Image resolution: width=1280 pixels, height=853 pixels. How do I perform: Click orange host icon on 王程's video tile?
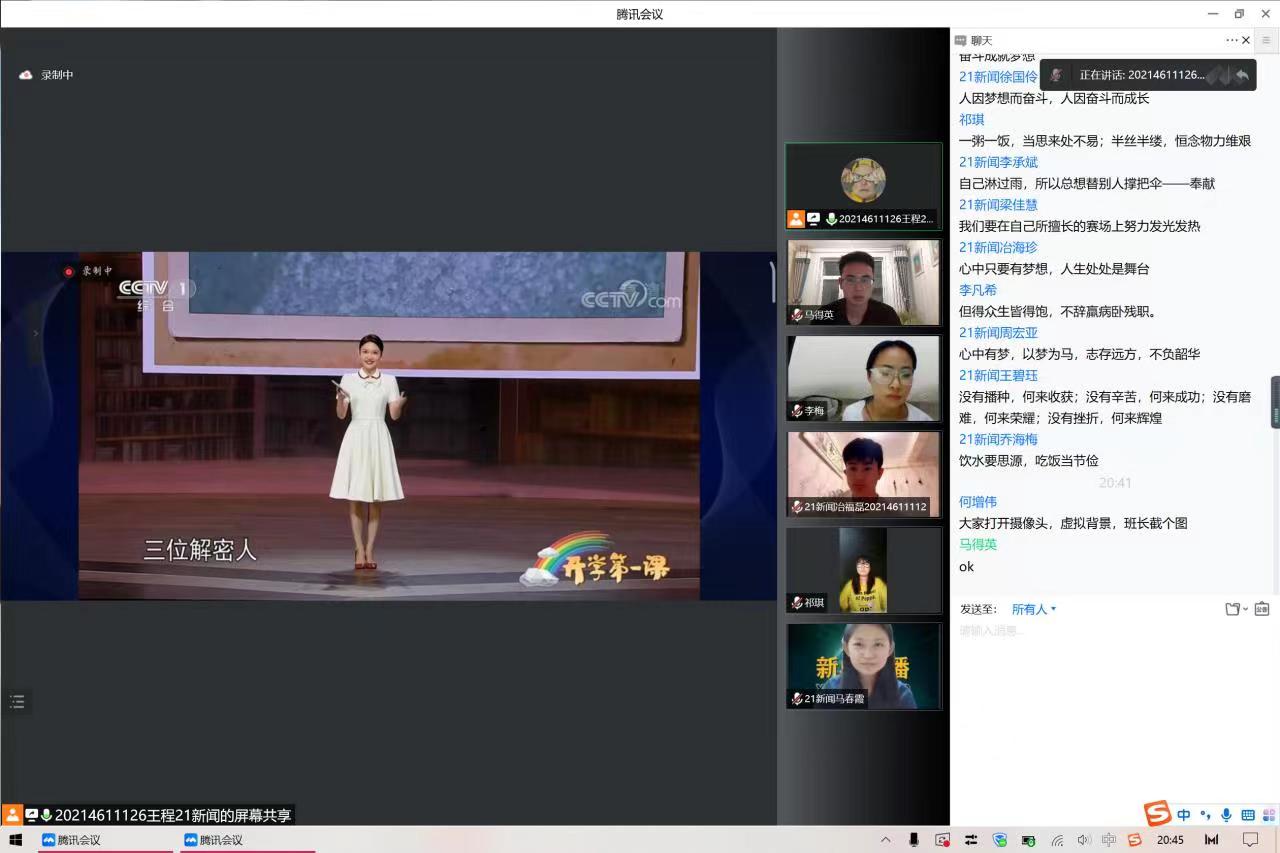(x=796, y=219)
